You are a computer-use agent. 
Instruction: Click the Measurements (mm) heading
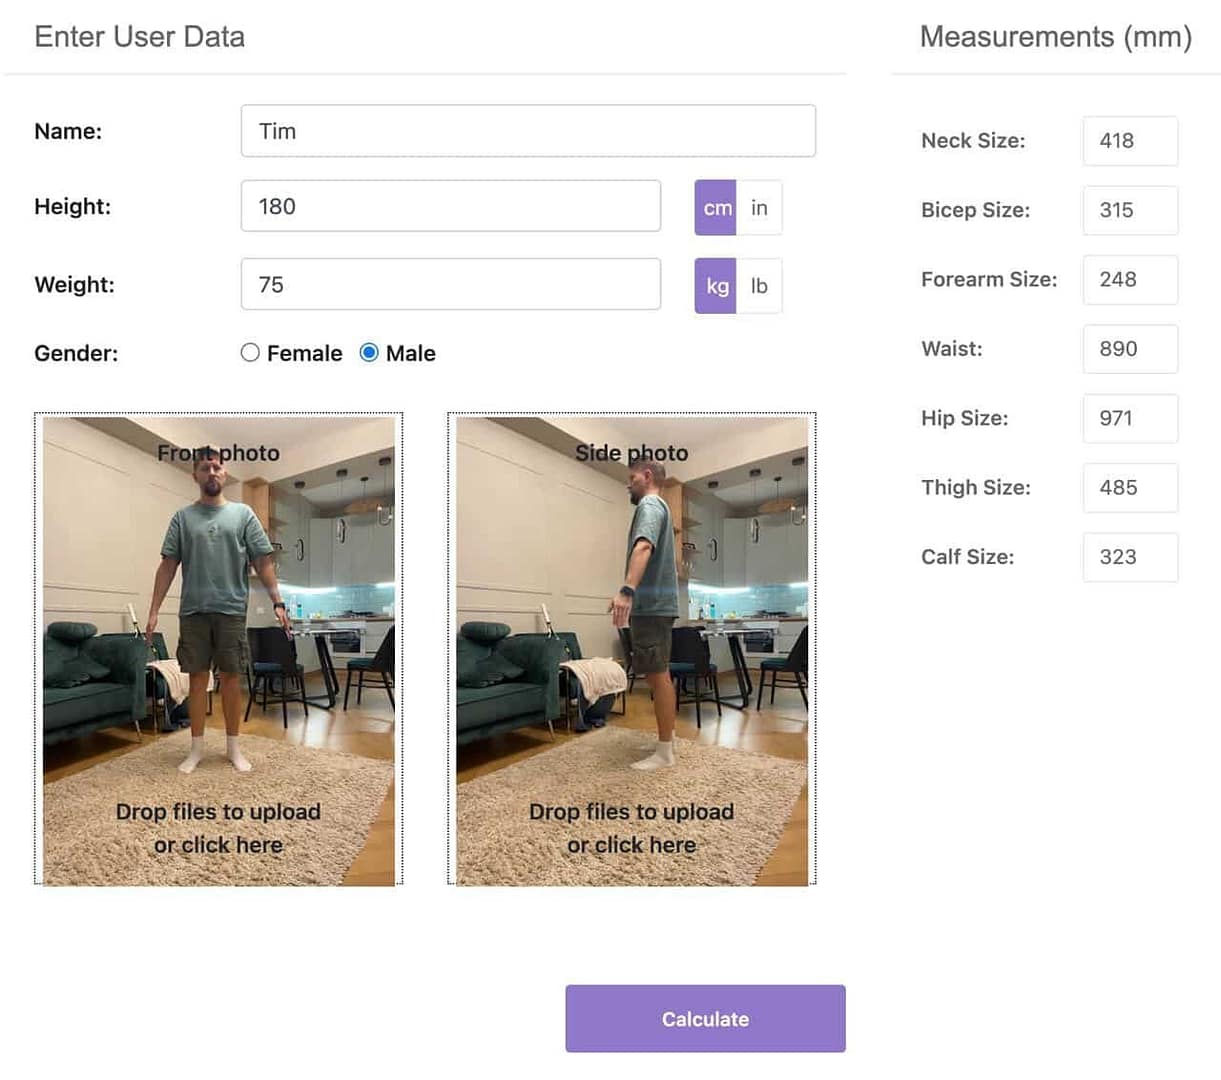1055,37
